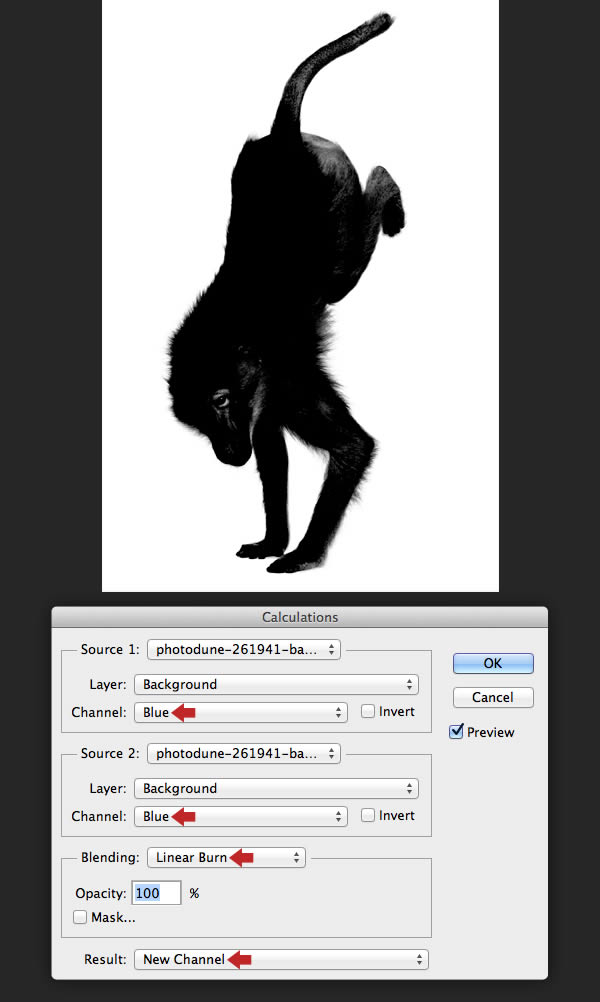The image size is (600, 1002).
Task: Cancel the Calculations dialog
Action: (x=493, y=697)
